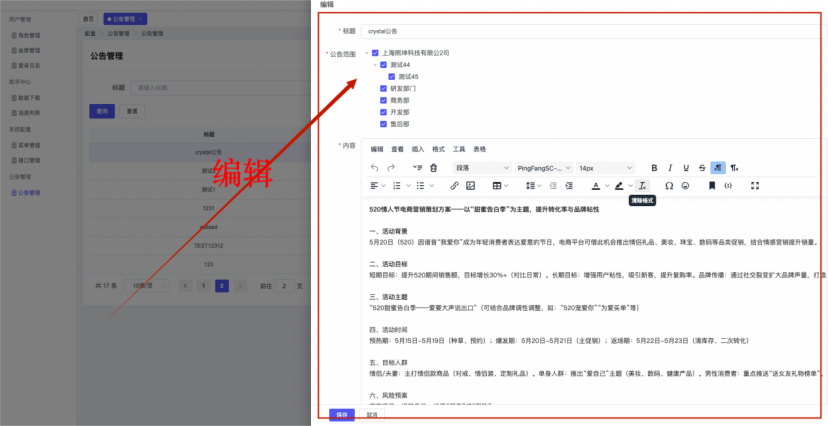The image size is (828, 426).
Task: Enter fullscreen mode in the editor
Action: [x=755, y=186]
